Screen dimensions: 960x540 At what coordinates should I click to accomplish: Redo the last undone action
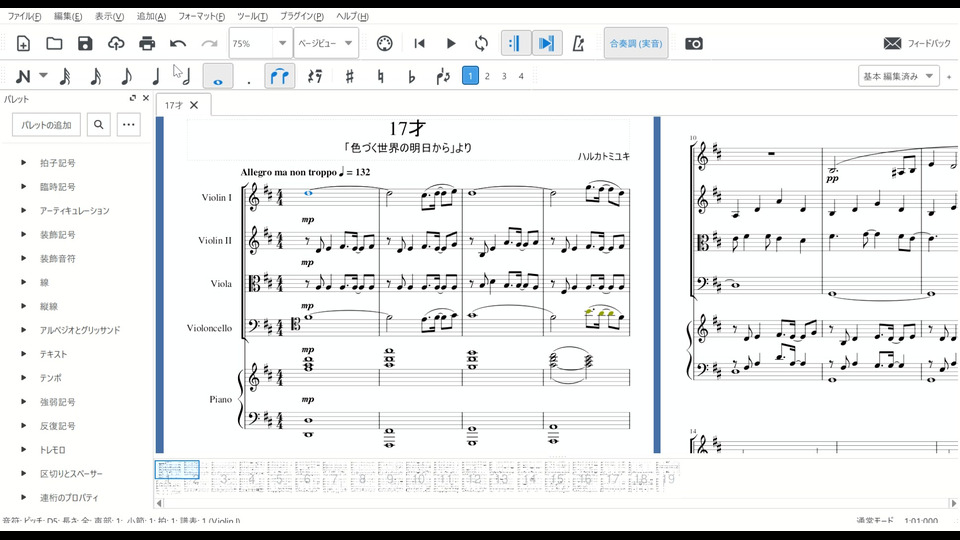tap(209, 43)
